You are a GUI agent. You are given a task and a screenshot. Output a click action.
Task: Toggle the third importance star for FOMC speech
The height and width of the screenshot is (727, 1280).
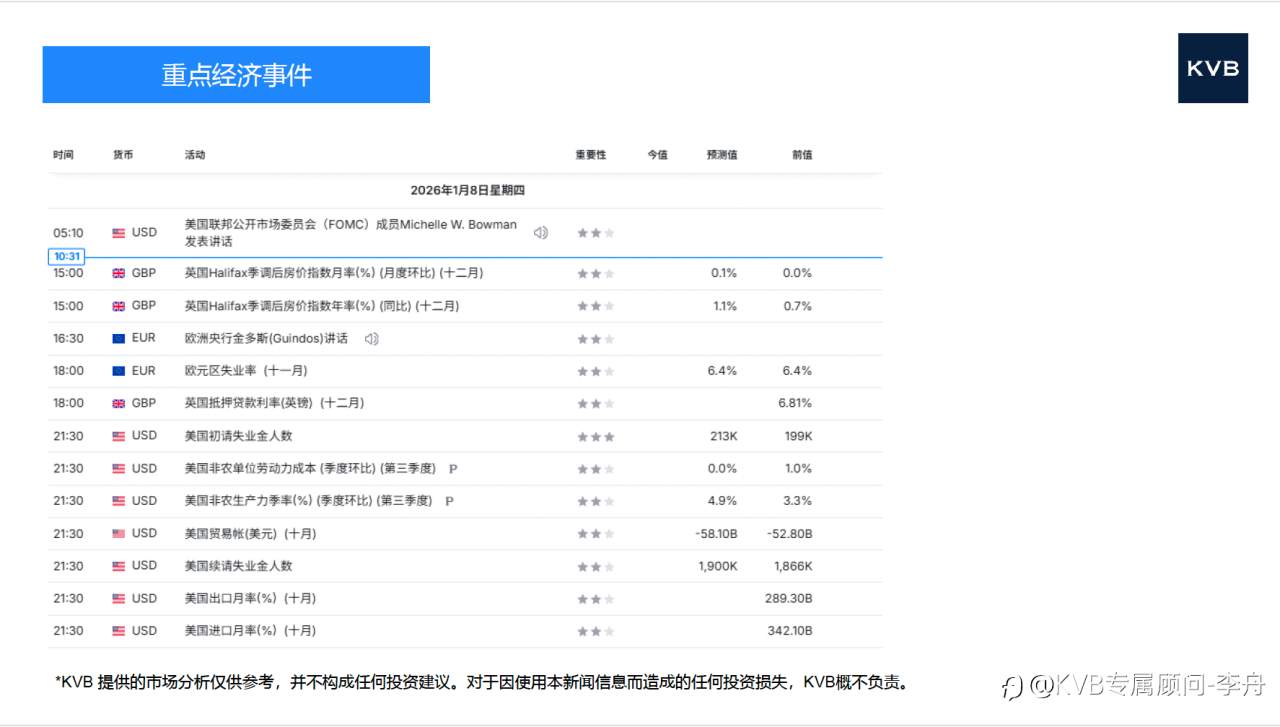point(607,232)
